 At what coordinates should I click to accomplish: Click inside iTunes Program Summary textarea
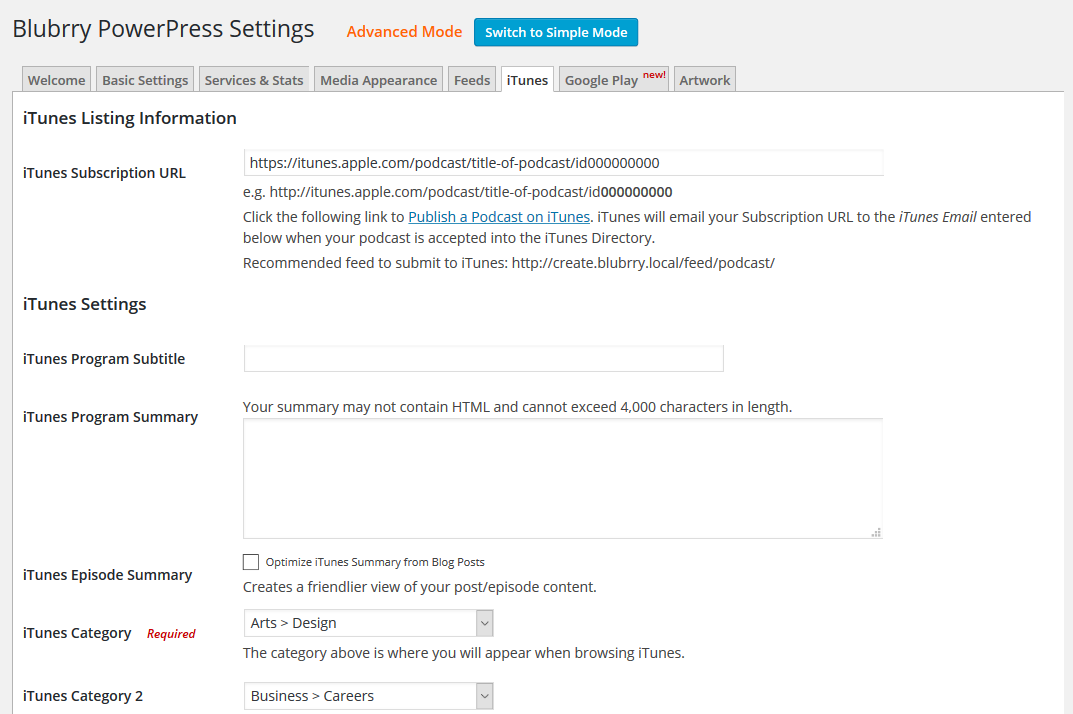click(x=563, y=479)
